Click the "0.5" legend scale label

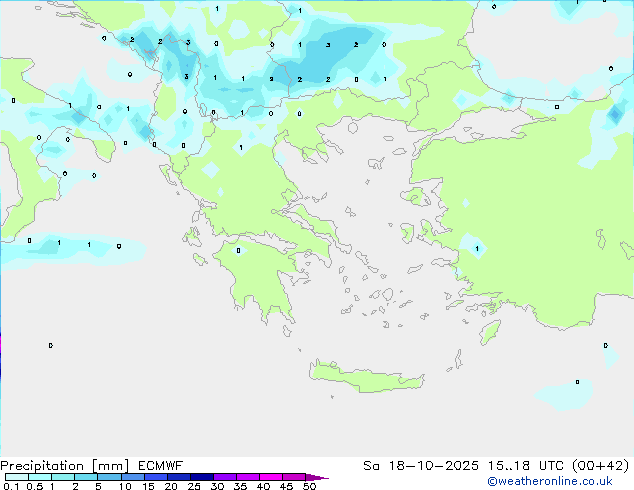35,486
